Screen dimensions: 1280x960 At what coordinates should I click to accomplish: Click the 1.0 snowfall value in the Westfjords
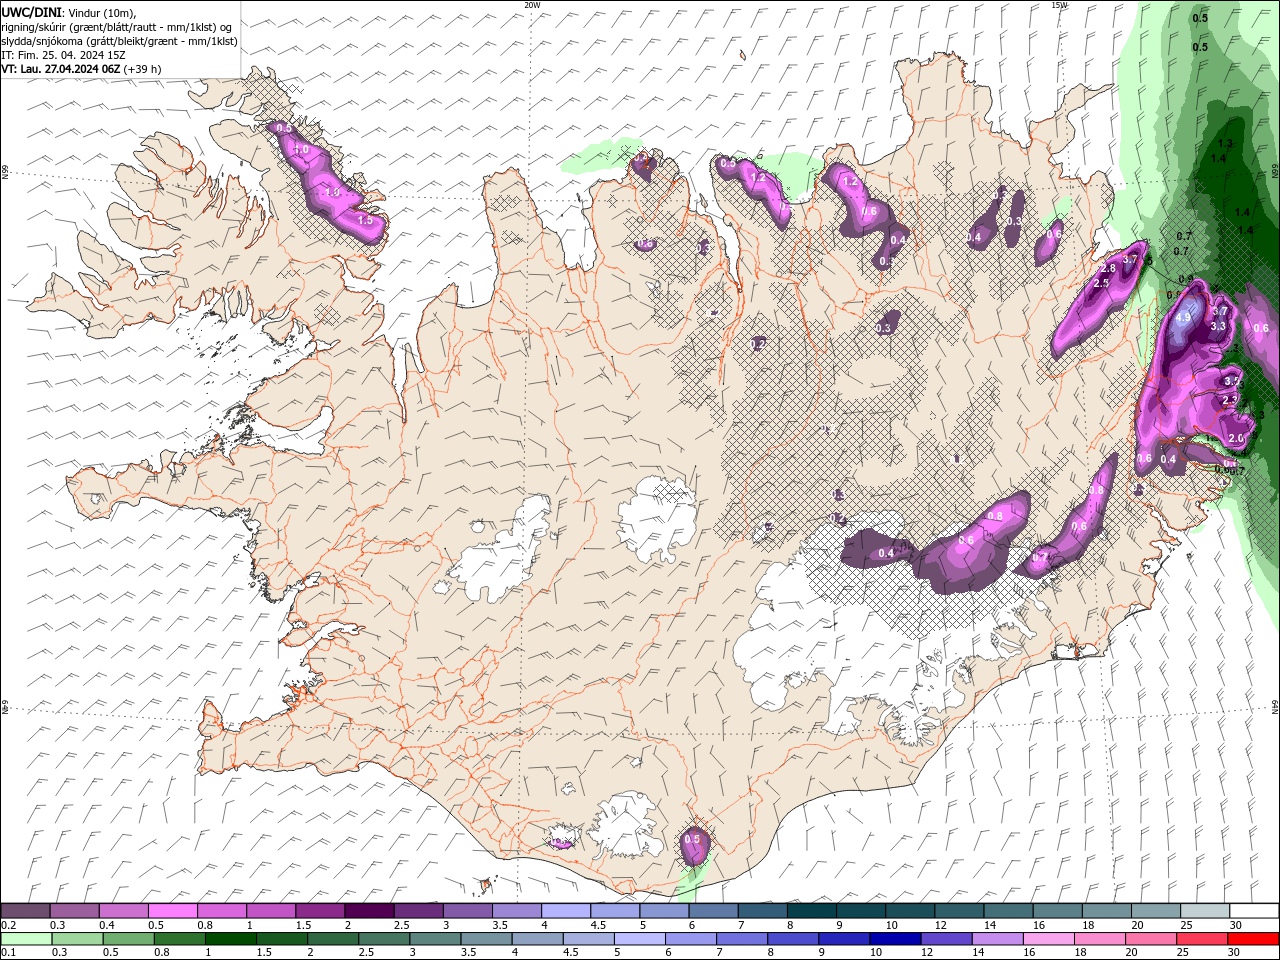[302, 150]
